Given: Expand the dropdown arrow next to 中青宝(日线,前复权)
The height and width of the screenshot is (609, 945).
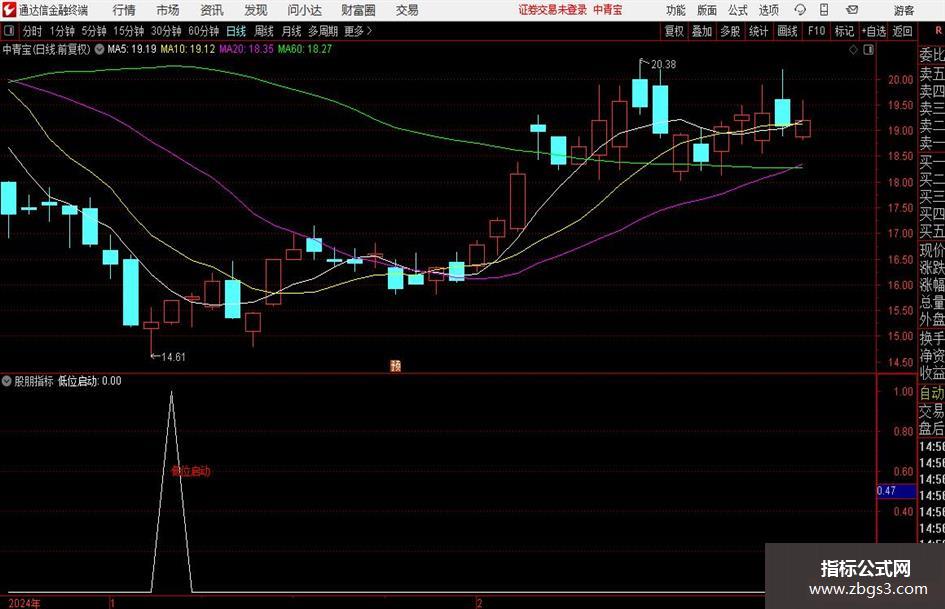Looking at the screenshot, I should [99, 49].
